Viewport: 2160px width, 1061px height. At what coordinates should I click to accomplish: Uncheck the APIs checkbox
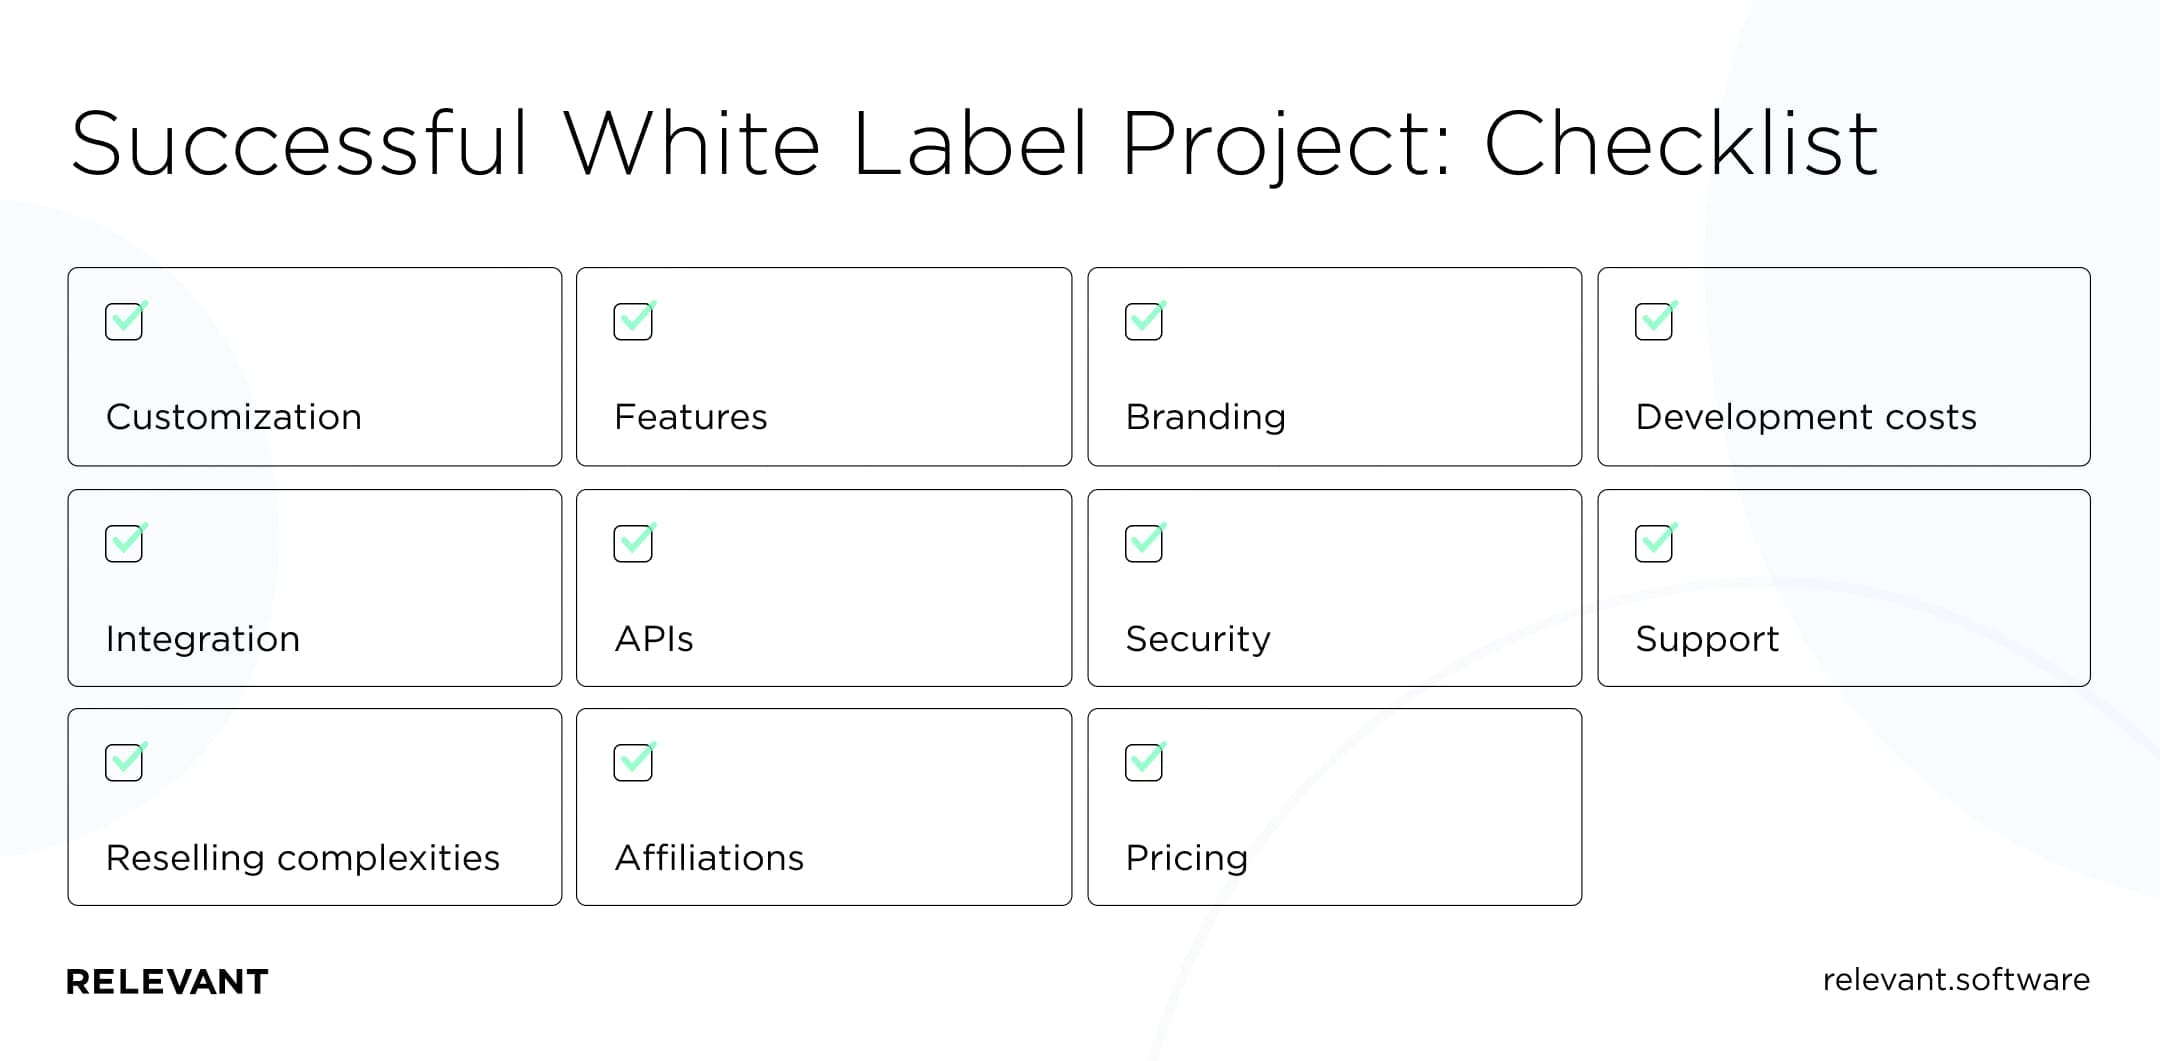point(634,543)
